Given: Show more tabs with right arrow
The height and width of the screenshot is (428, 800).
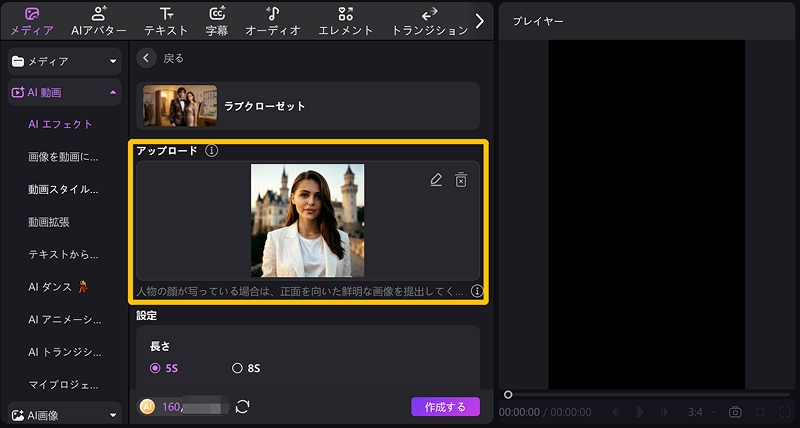Looking at the screenshot, I should (480, 21).
